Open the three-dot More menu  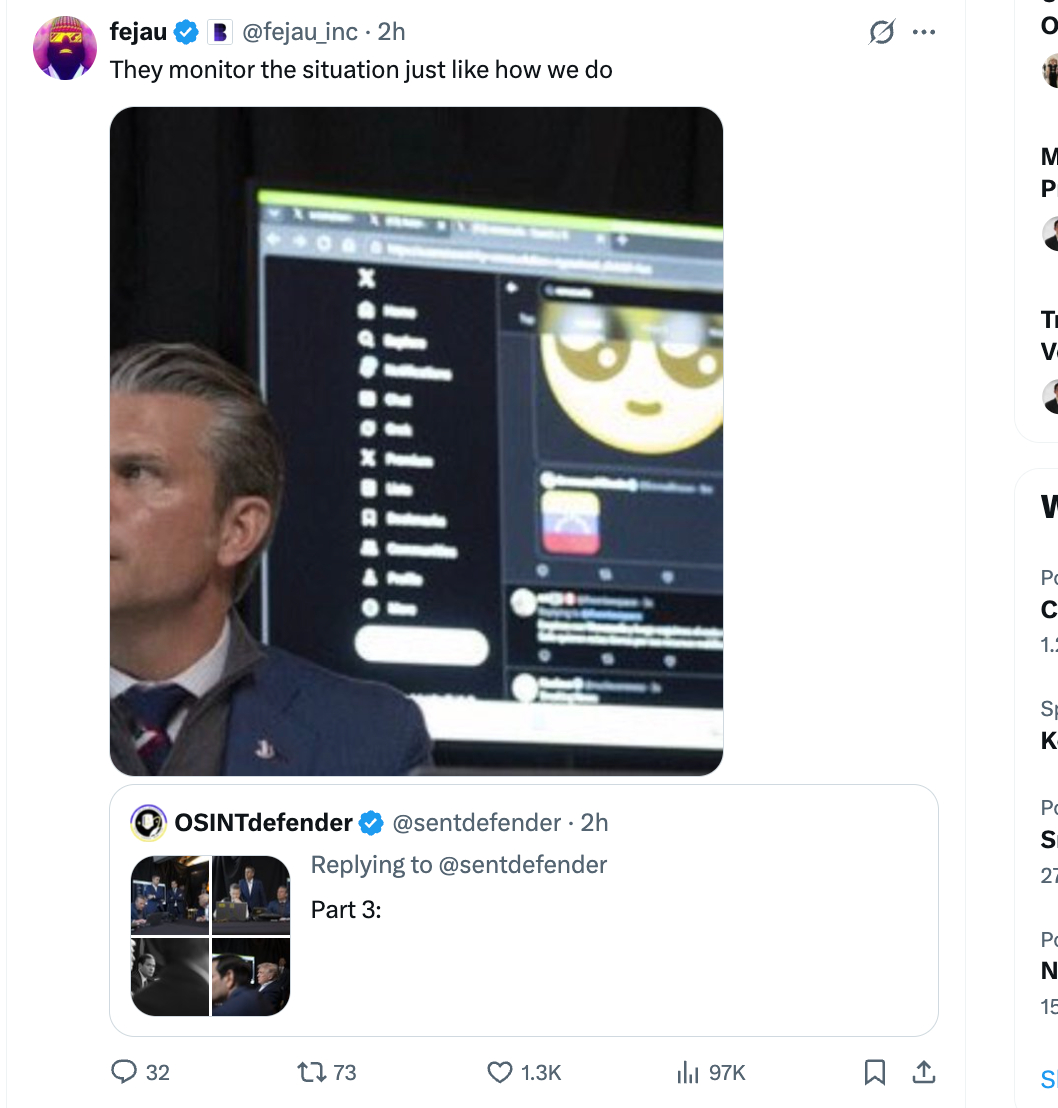(x=924, y=32)
